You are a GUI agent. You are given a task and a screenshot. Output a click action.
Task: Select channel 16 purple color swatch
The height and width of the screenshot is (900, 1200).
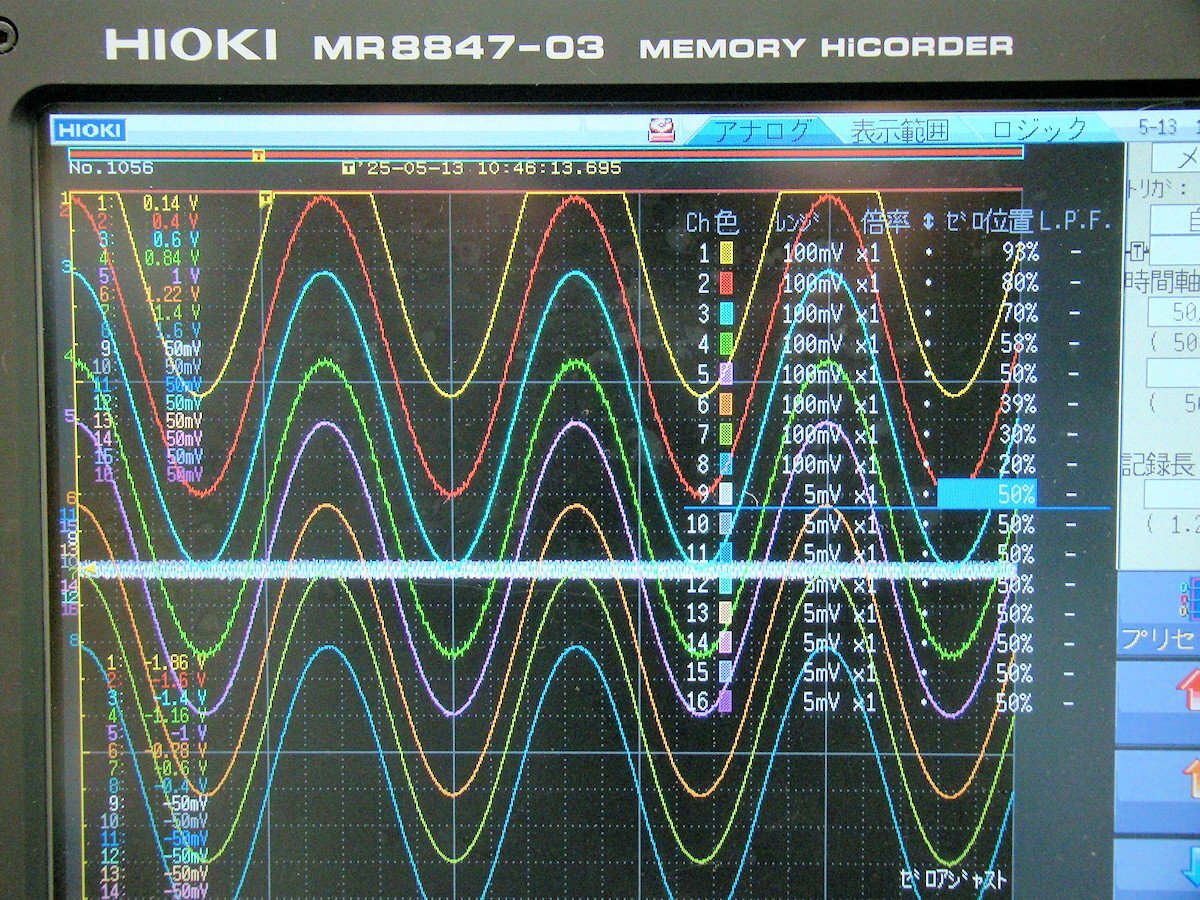(x=726, y=702)
